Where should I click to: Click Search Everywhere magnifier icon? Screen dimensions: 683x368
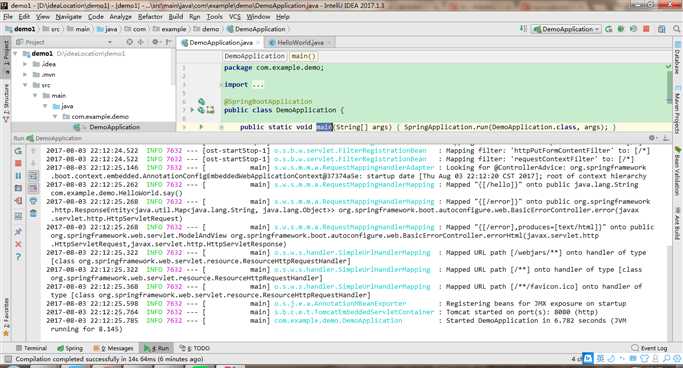click(676, 29)
